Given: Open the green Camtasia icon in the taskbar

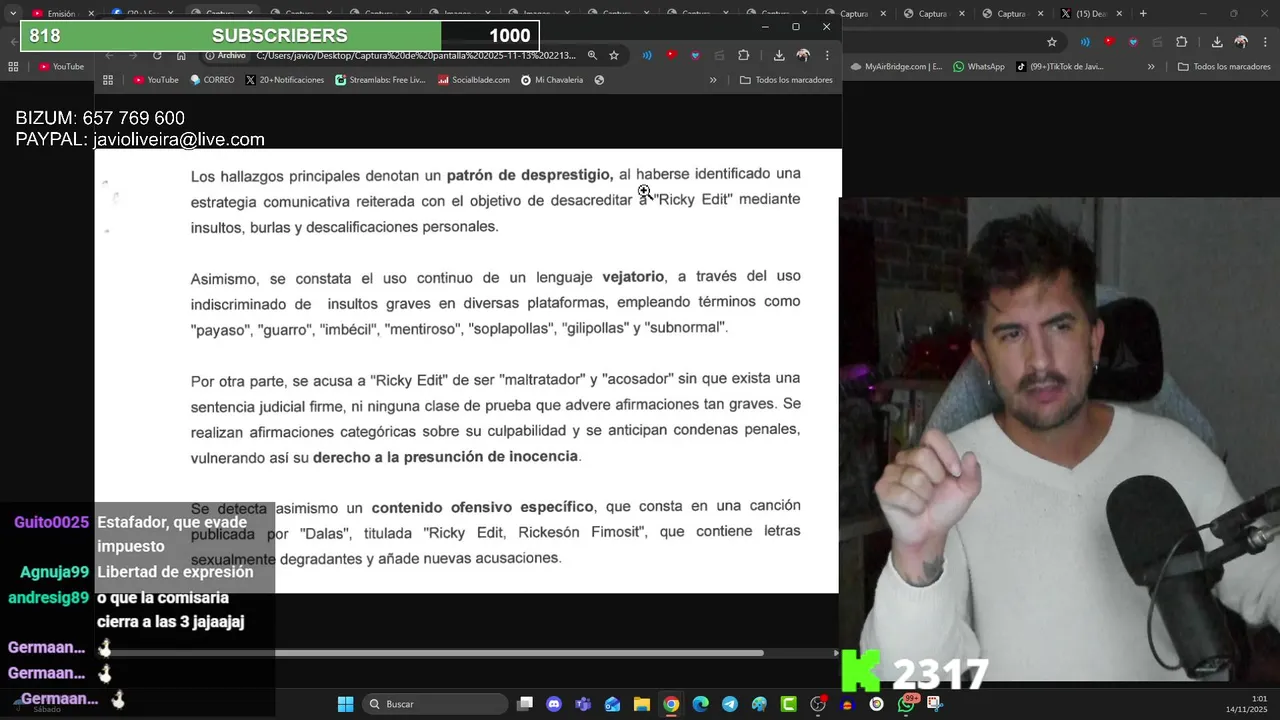Looking at the screenshot, I should (x=789, y=704).
